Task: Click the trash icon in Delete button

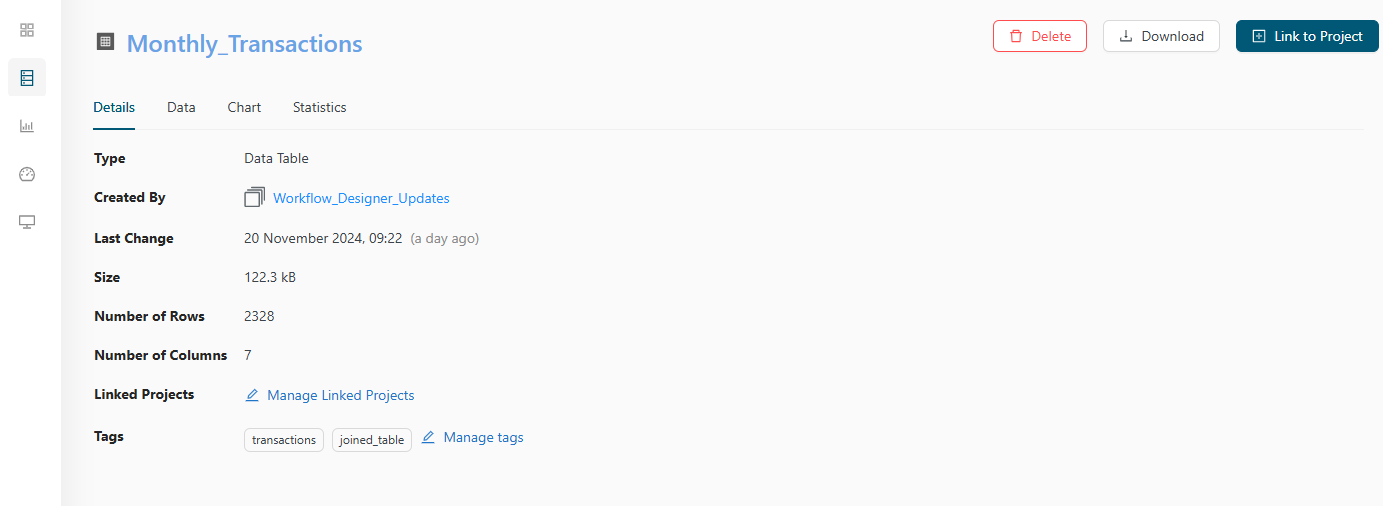Action: click(1016, 36)
